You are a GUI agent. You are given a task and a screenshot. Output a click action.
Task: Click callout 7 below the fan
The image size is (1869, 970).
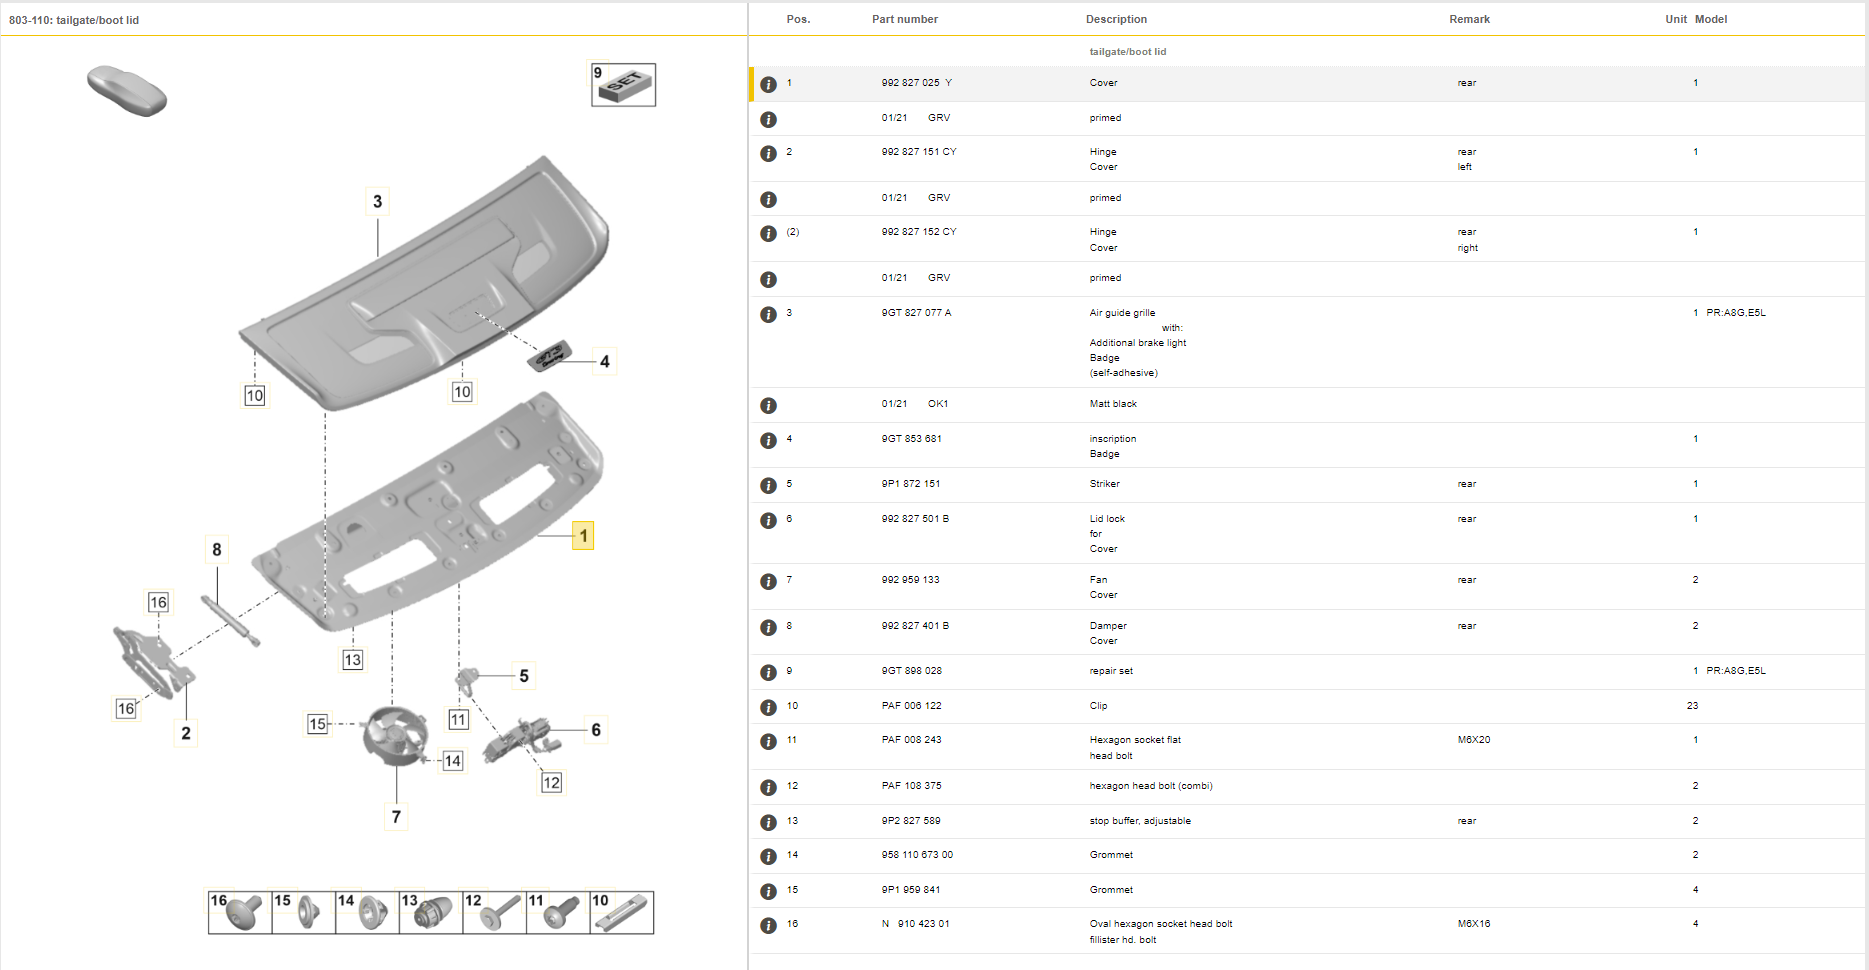tap(396, 817)
